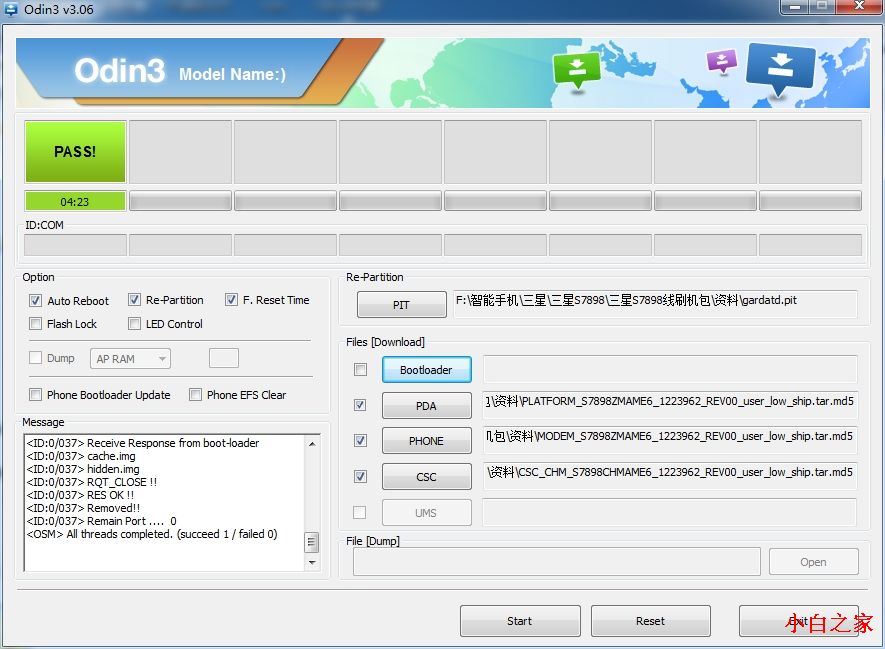Click the Exit button
This screenshot has width=885, height=649.
click(x=799, y=621)
